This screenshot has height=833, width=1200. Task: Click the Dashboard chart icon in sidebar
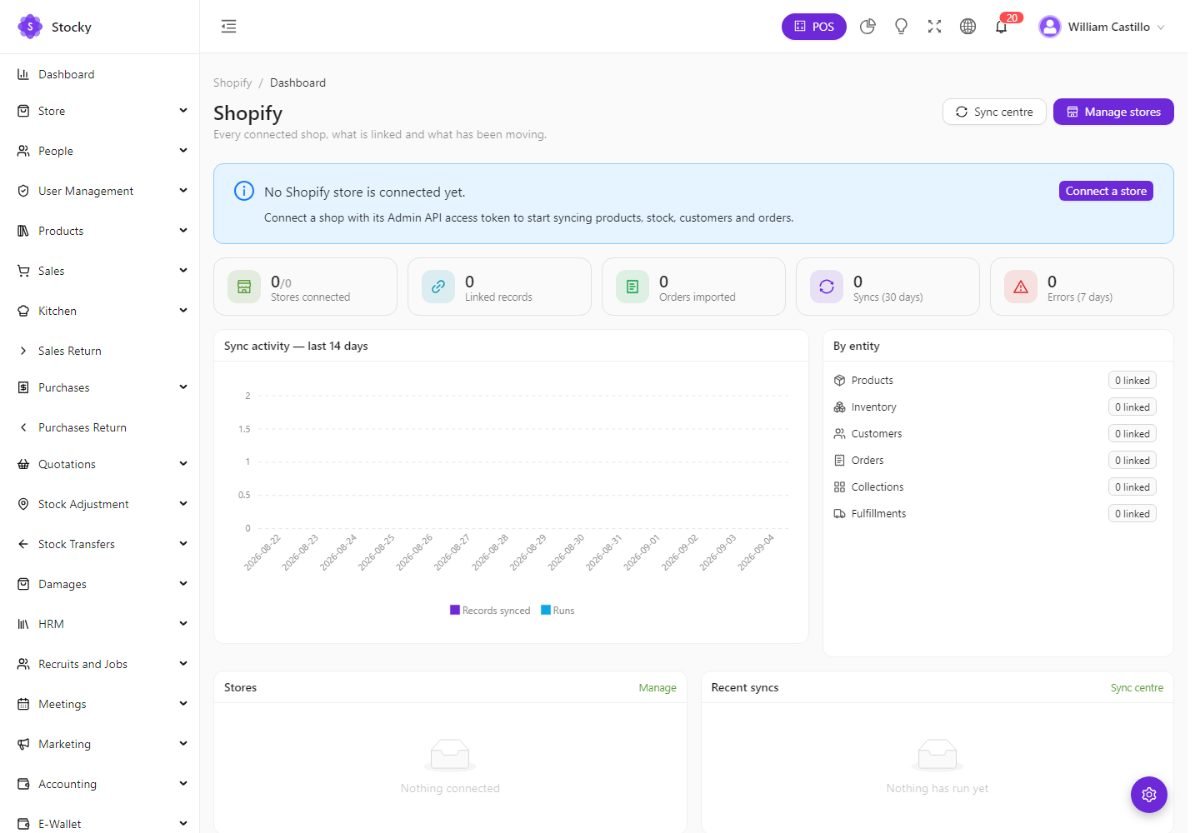23,74
